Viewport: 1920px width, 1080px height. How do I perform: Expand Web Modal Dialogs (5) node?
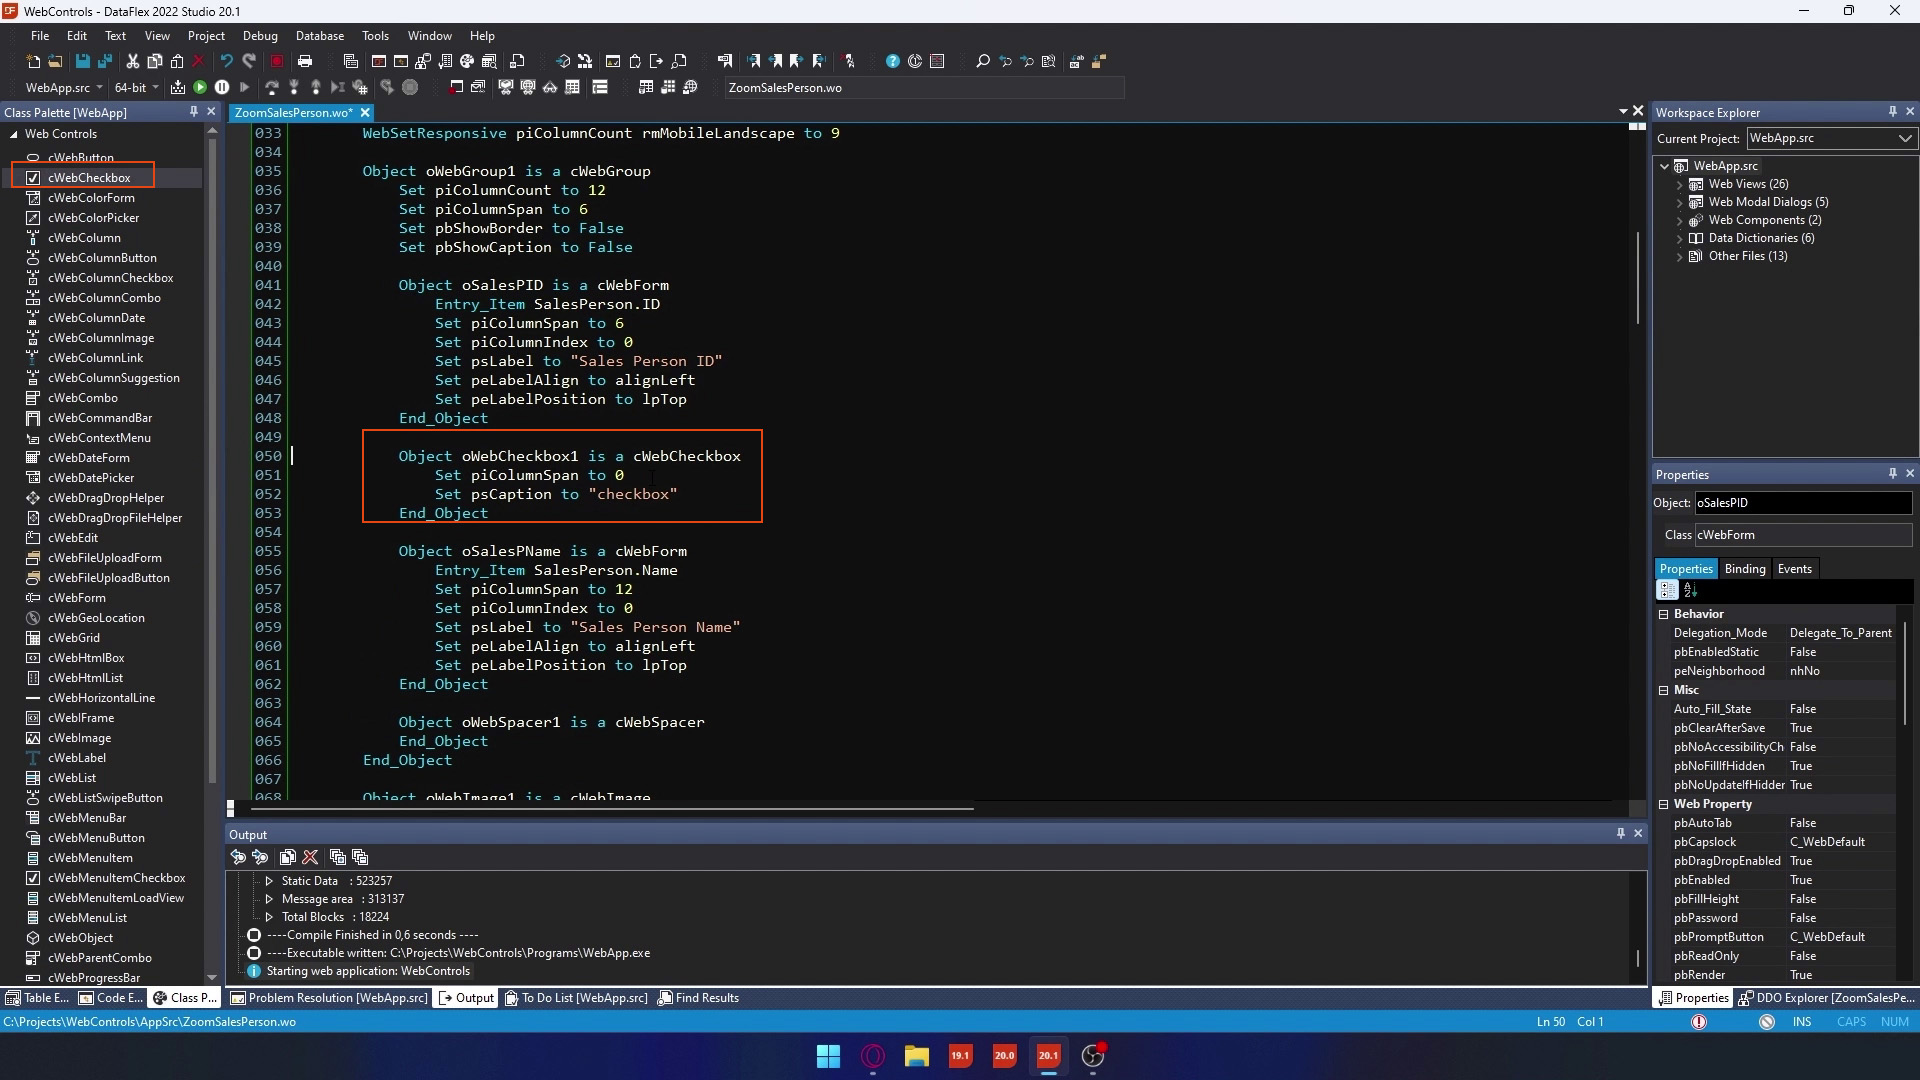[1680, 203]
